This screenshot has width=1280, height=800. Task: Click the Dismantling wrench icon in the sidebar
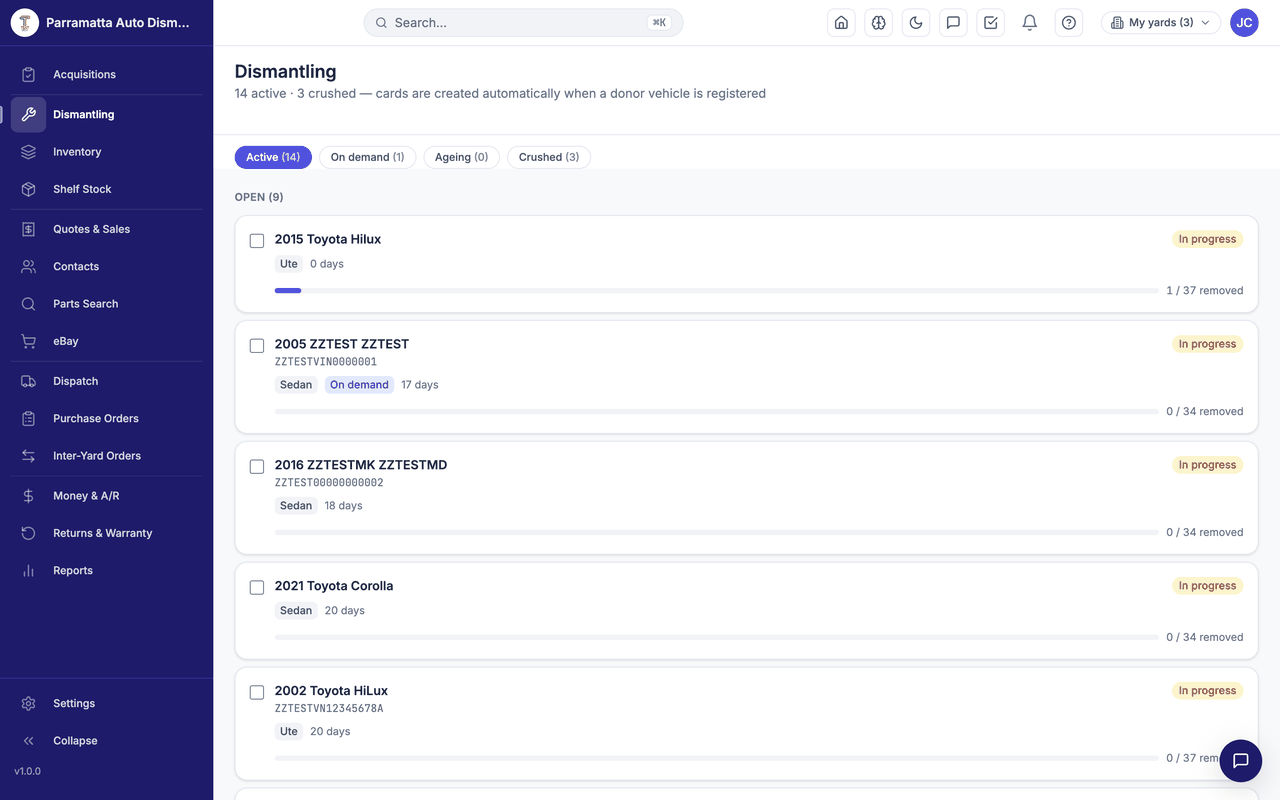[28, 114]
